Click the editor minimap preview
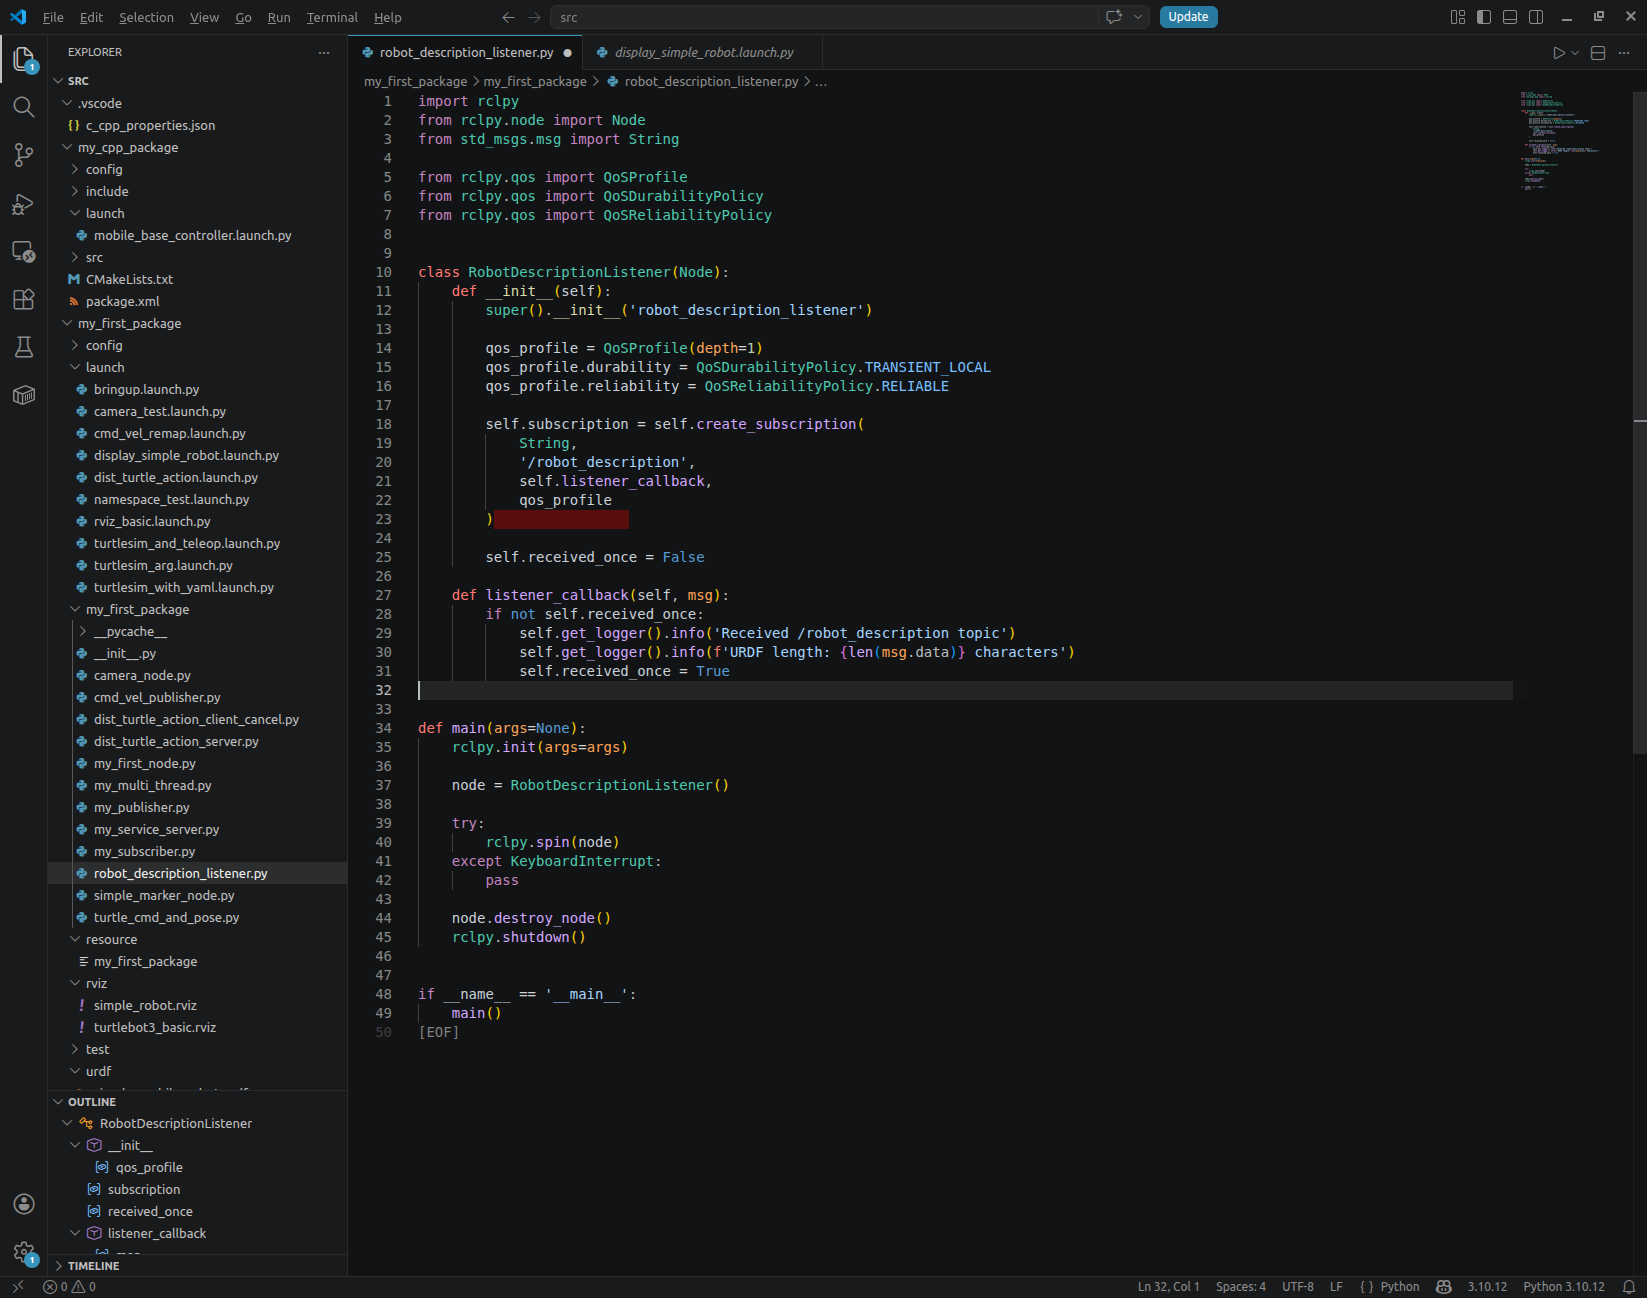Image resolution: width=1647 pixels, height=1298 pixels. pos(1562,142)
